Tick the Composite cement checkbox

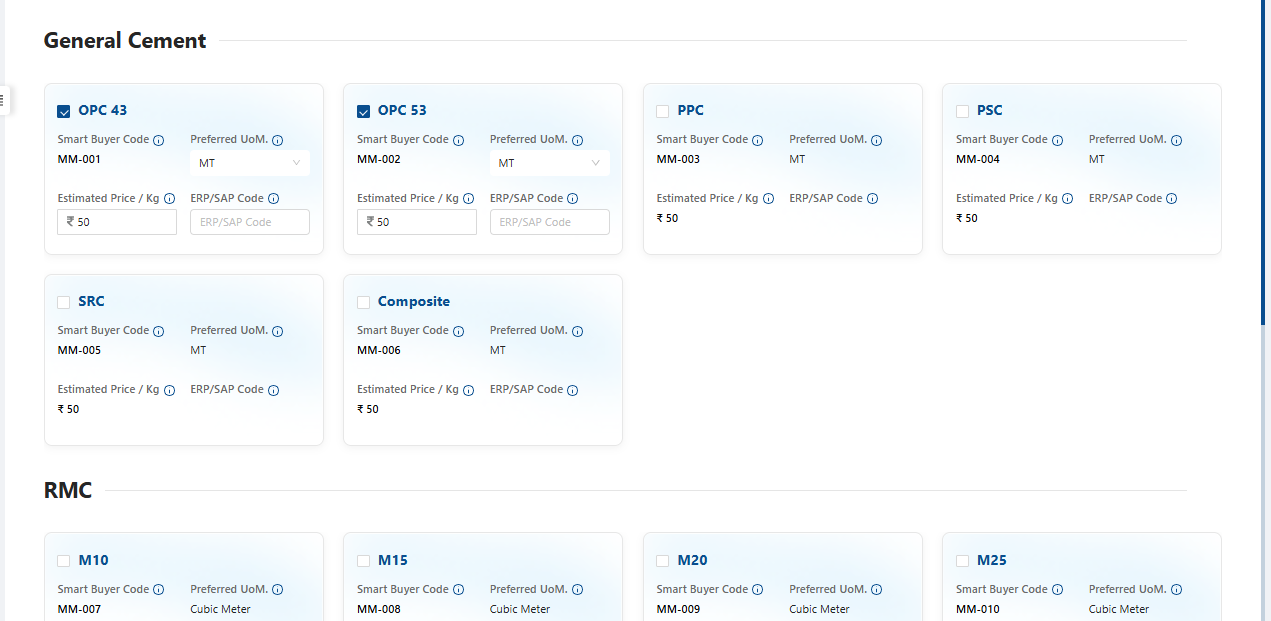coord(364,302)
